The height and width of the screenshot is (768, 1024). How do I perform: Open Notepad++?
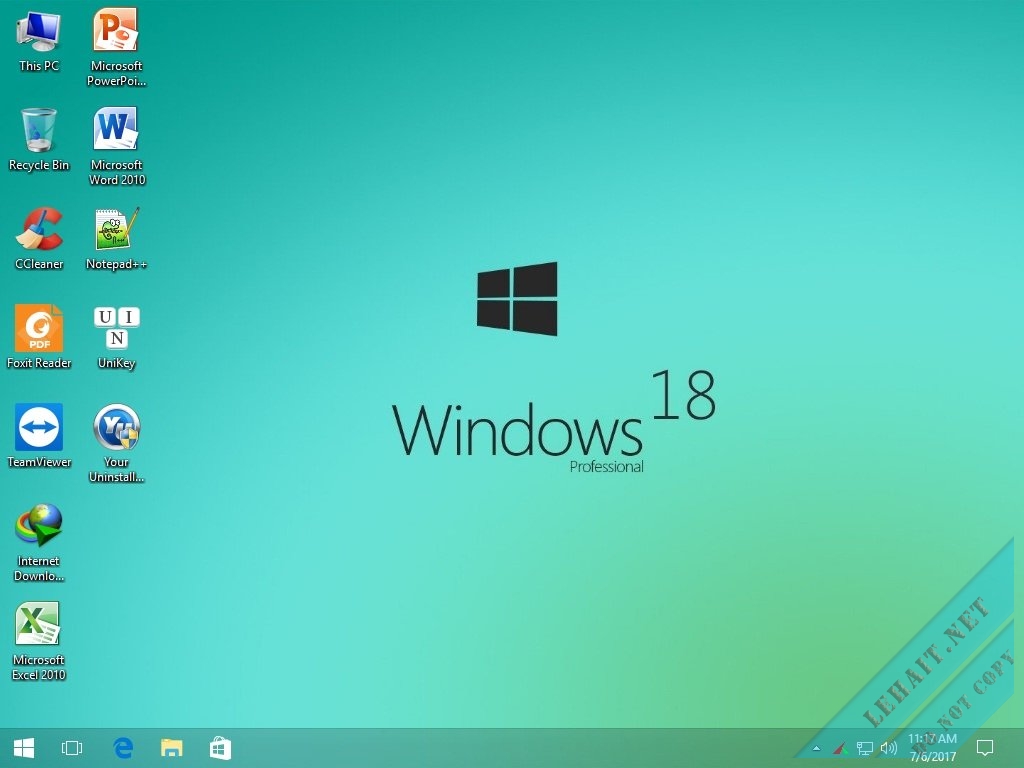point(115,232)
